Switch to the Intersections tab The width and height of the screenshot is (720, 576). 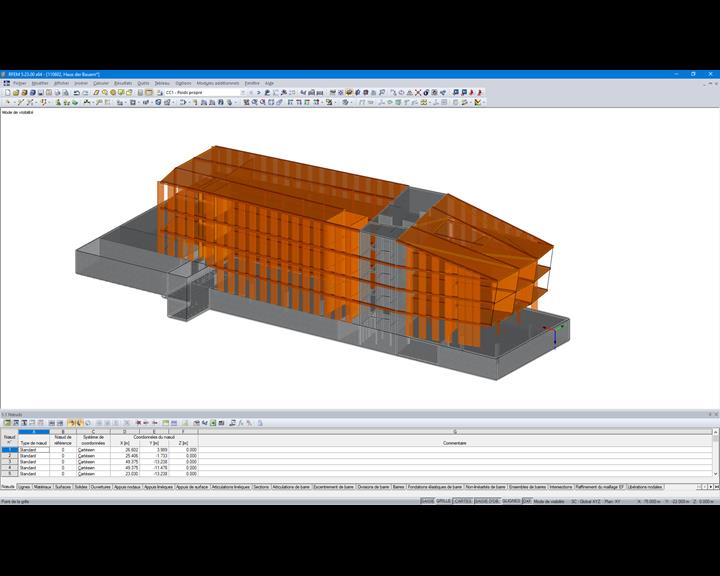[561, 486]
